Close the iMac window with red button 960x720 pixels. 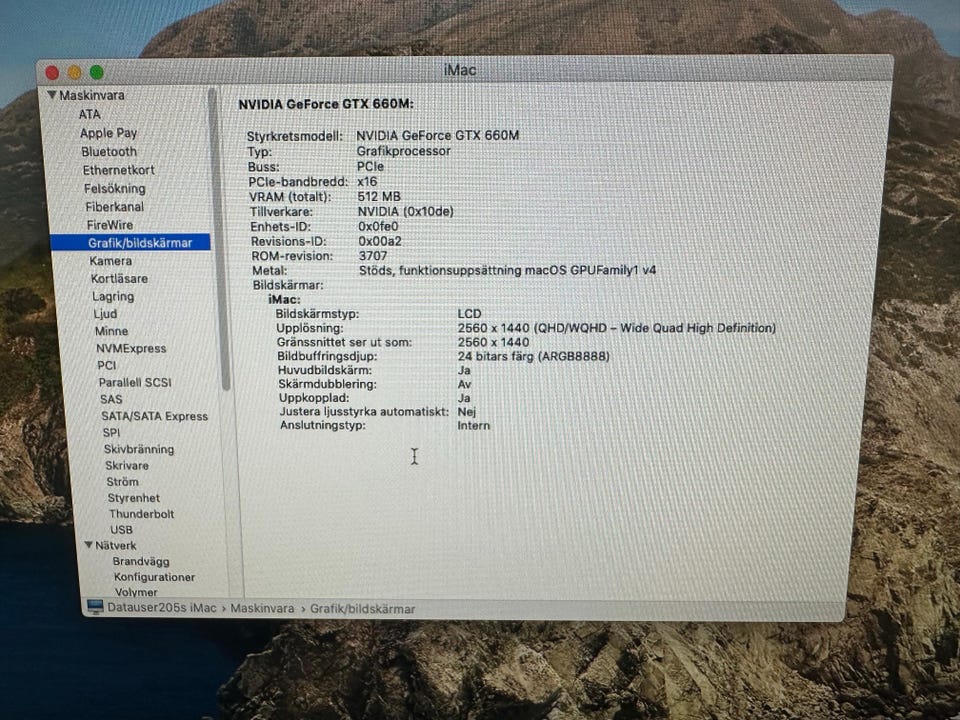pos(52,73)
